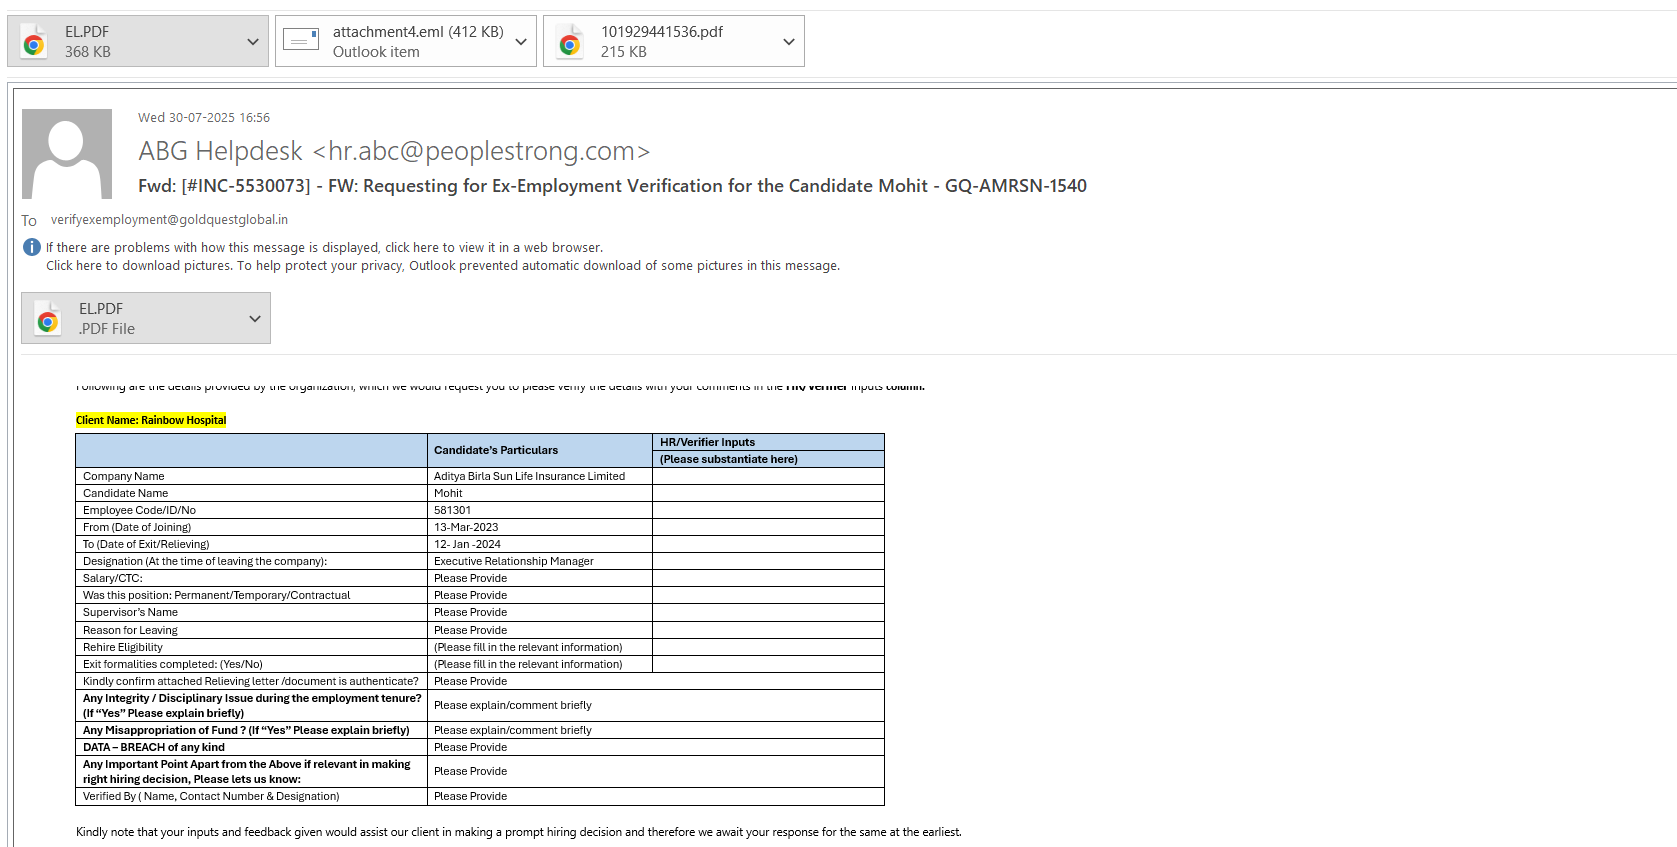1677x847 pixels.
Task: Click the blue info icon in the message bar
Action: pyautogui.click(x=32, y=247)
